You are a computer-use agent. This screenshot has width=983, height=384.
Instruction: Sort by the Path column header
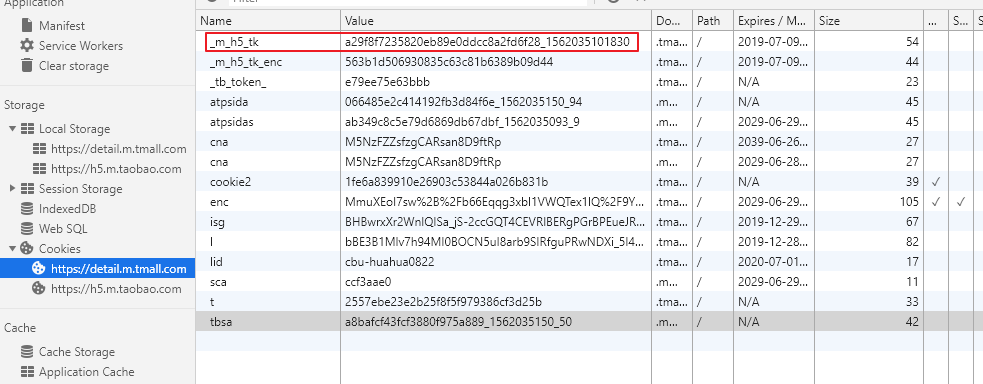pos(713,21)
